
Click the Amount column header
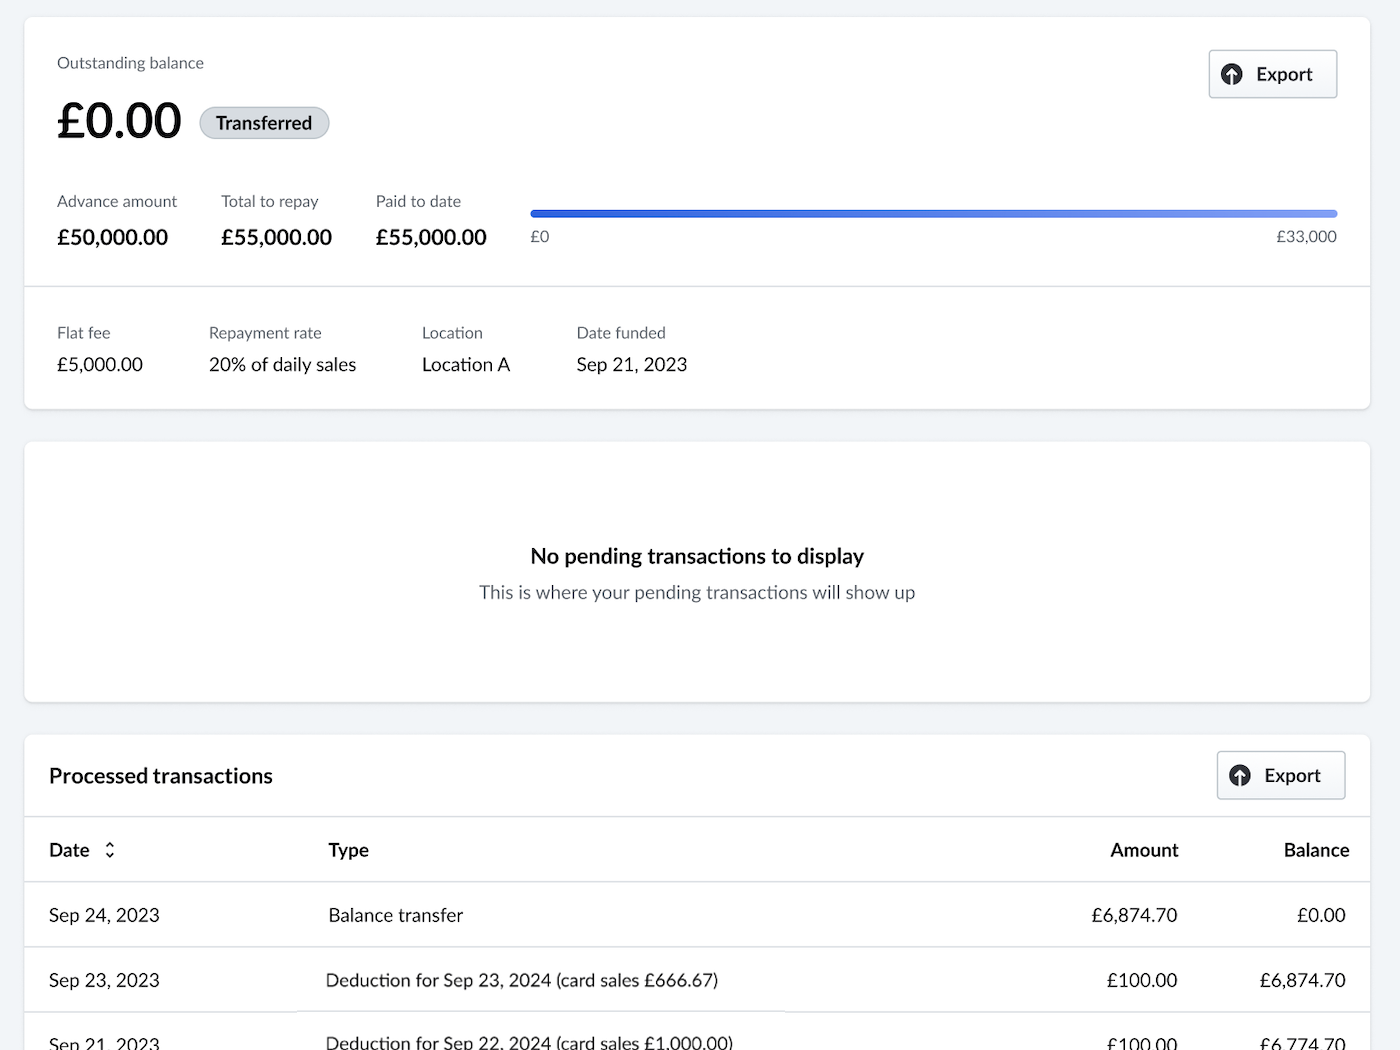click(1144, 850)
